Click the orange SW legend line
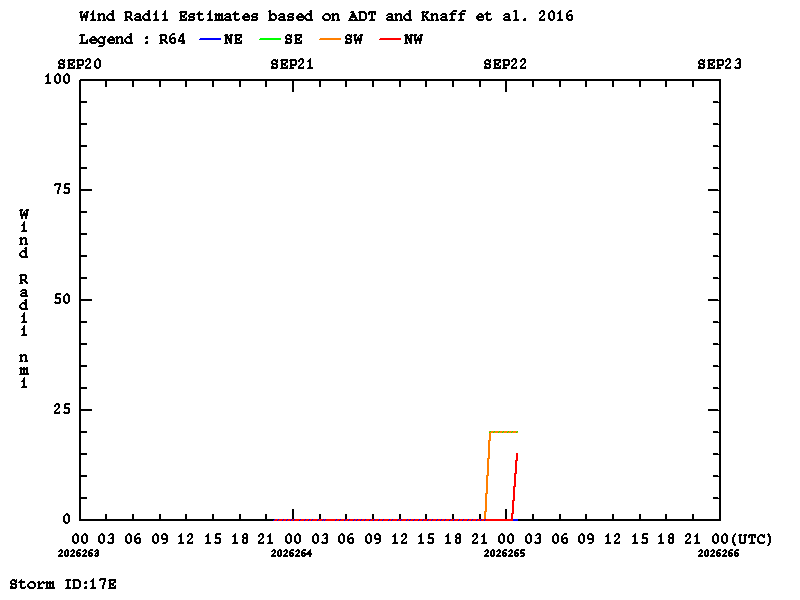800x600 pixels. tap(330, 39)
